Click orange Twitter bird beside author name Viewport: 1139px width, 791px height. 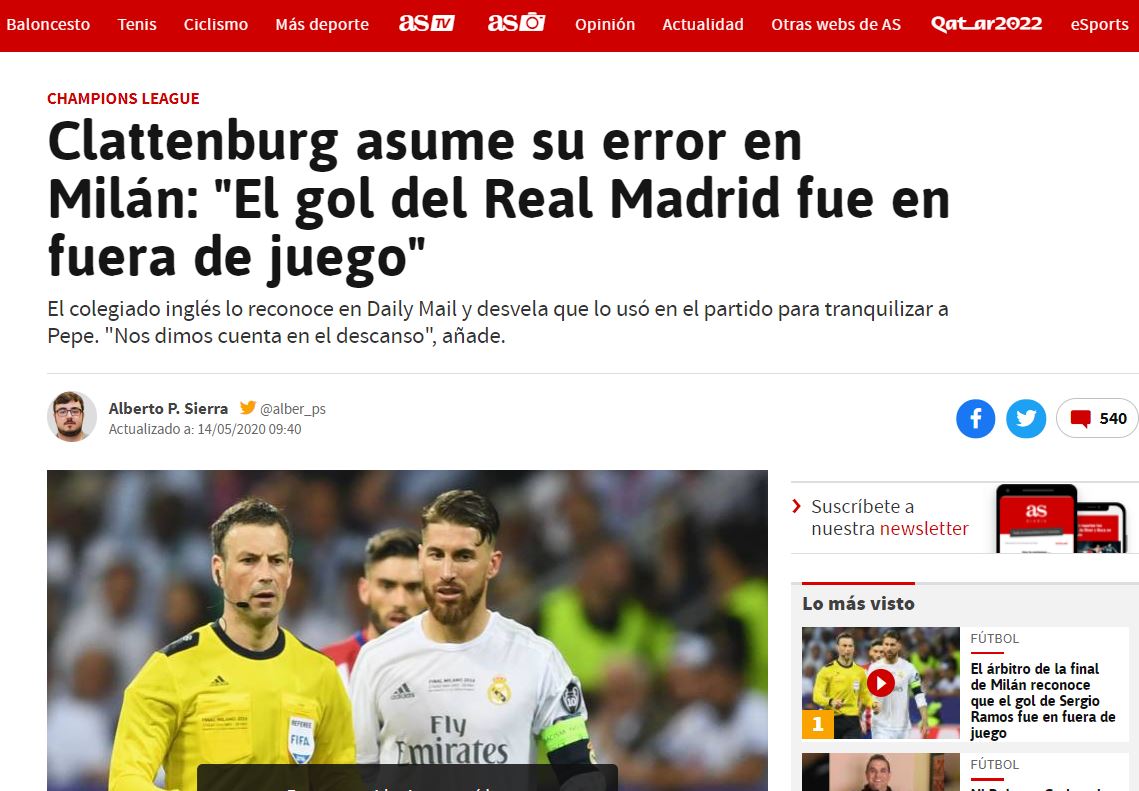[x=248, y=407]
